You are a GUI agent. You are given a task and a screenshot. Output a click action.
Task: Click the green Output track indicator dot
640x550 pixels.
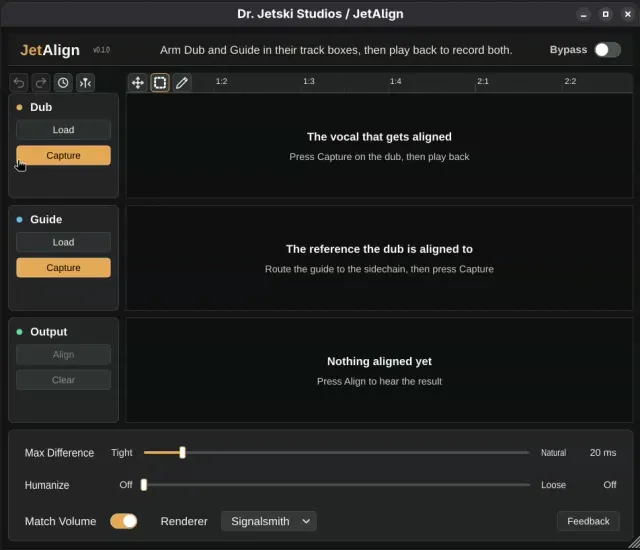(x=19, y=332)
